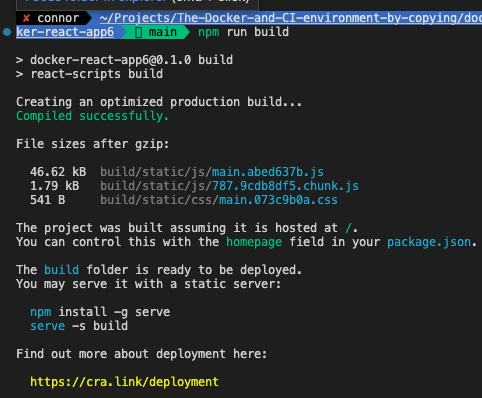Click the green 'homepage' field word
The width and height of the screenshot is (482, 398).
254,242
